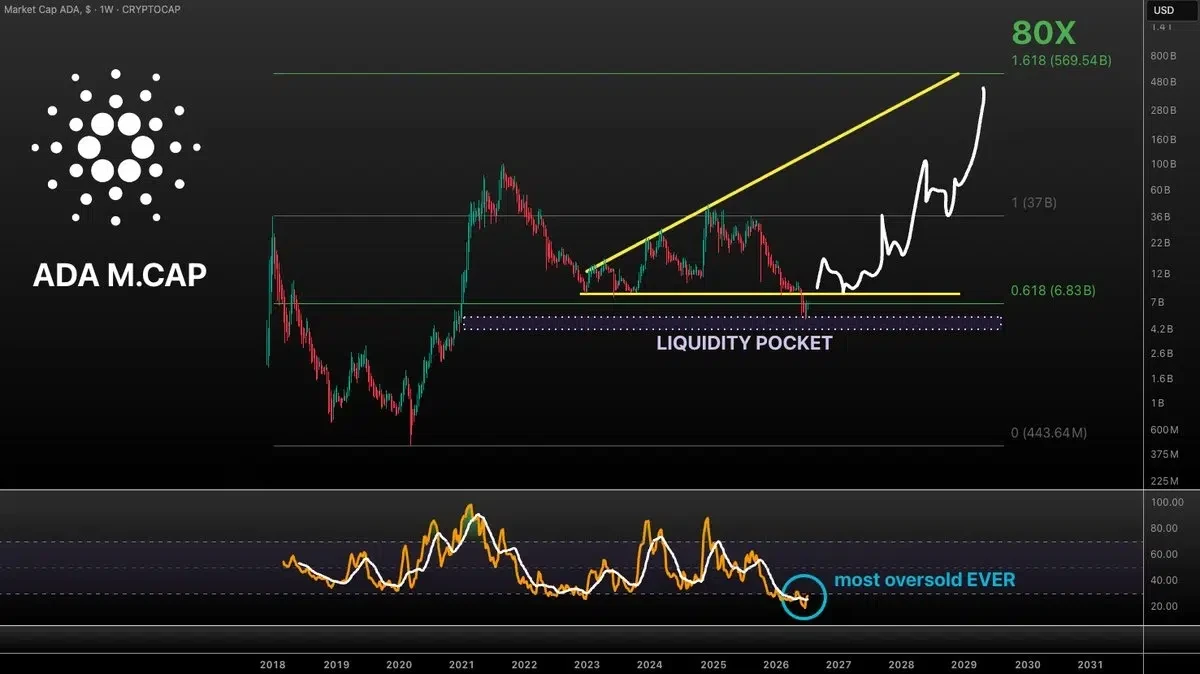
Task: Click the Cardano logo image
Action: 116,146
